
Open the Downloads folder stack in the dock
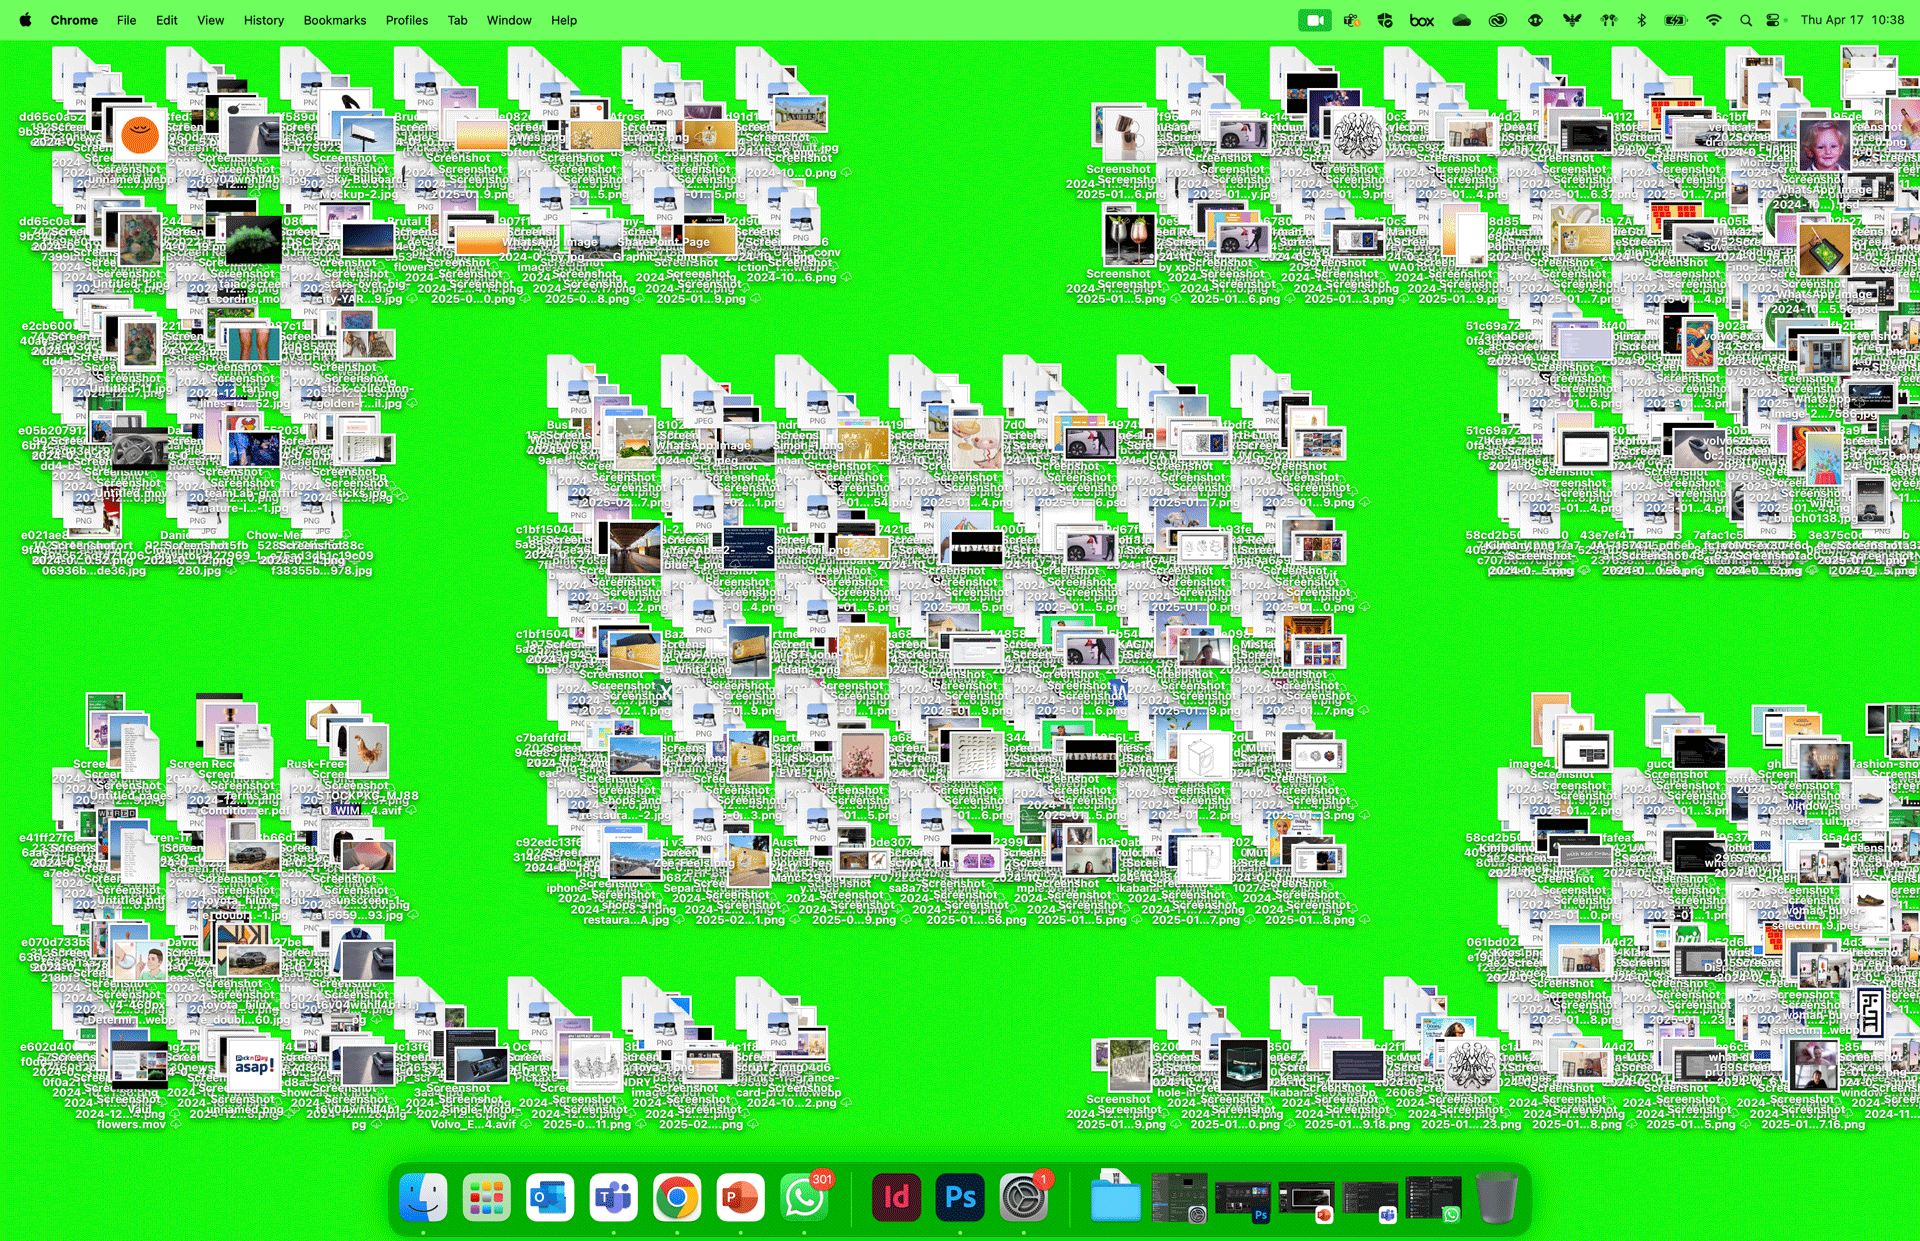point(1115,1197)
